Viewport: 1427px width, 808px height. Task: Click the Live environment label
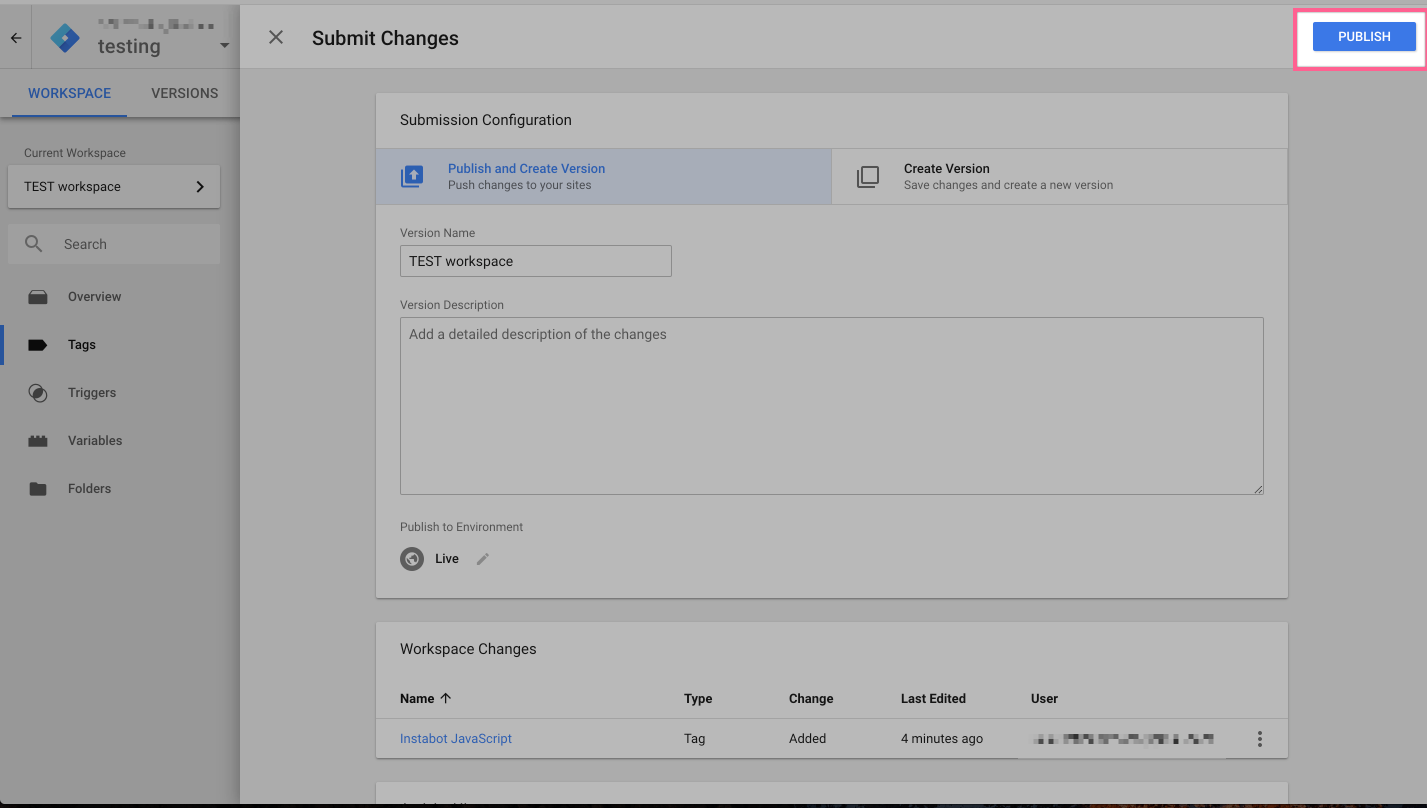447,559
